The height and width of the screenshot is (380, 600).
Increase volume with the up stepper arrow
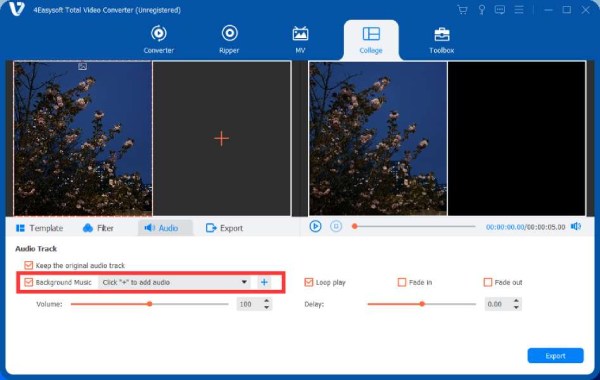pyautogui.click(x=267, y=301)
